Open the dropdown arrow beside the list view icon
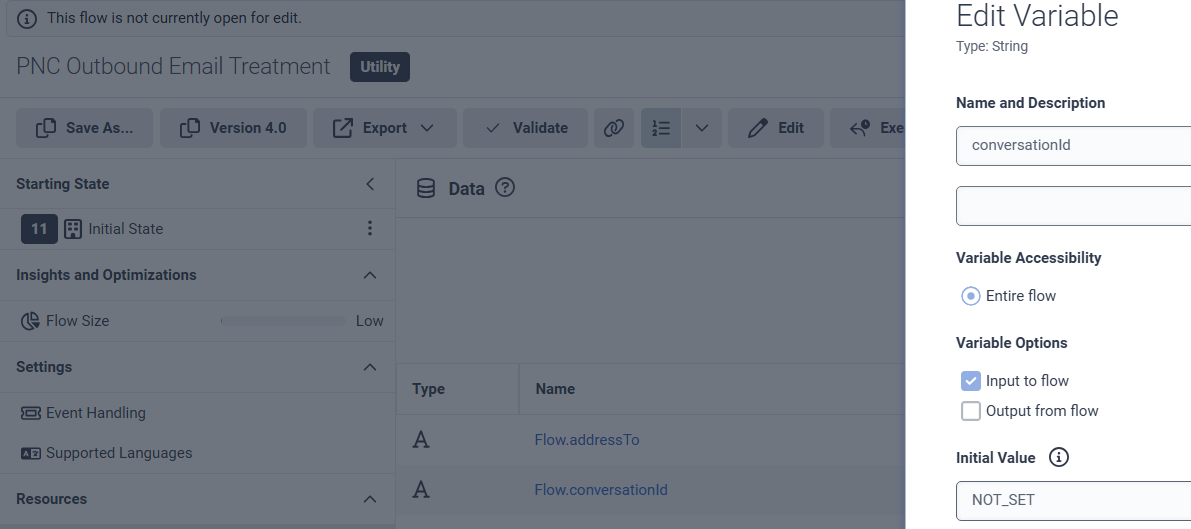1191x529 pixels. pos(702,128)
